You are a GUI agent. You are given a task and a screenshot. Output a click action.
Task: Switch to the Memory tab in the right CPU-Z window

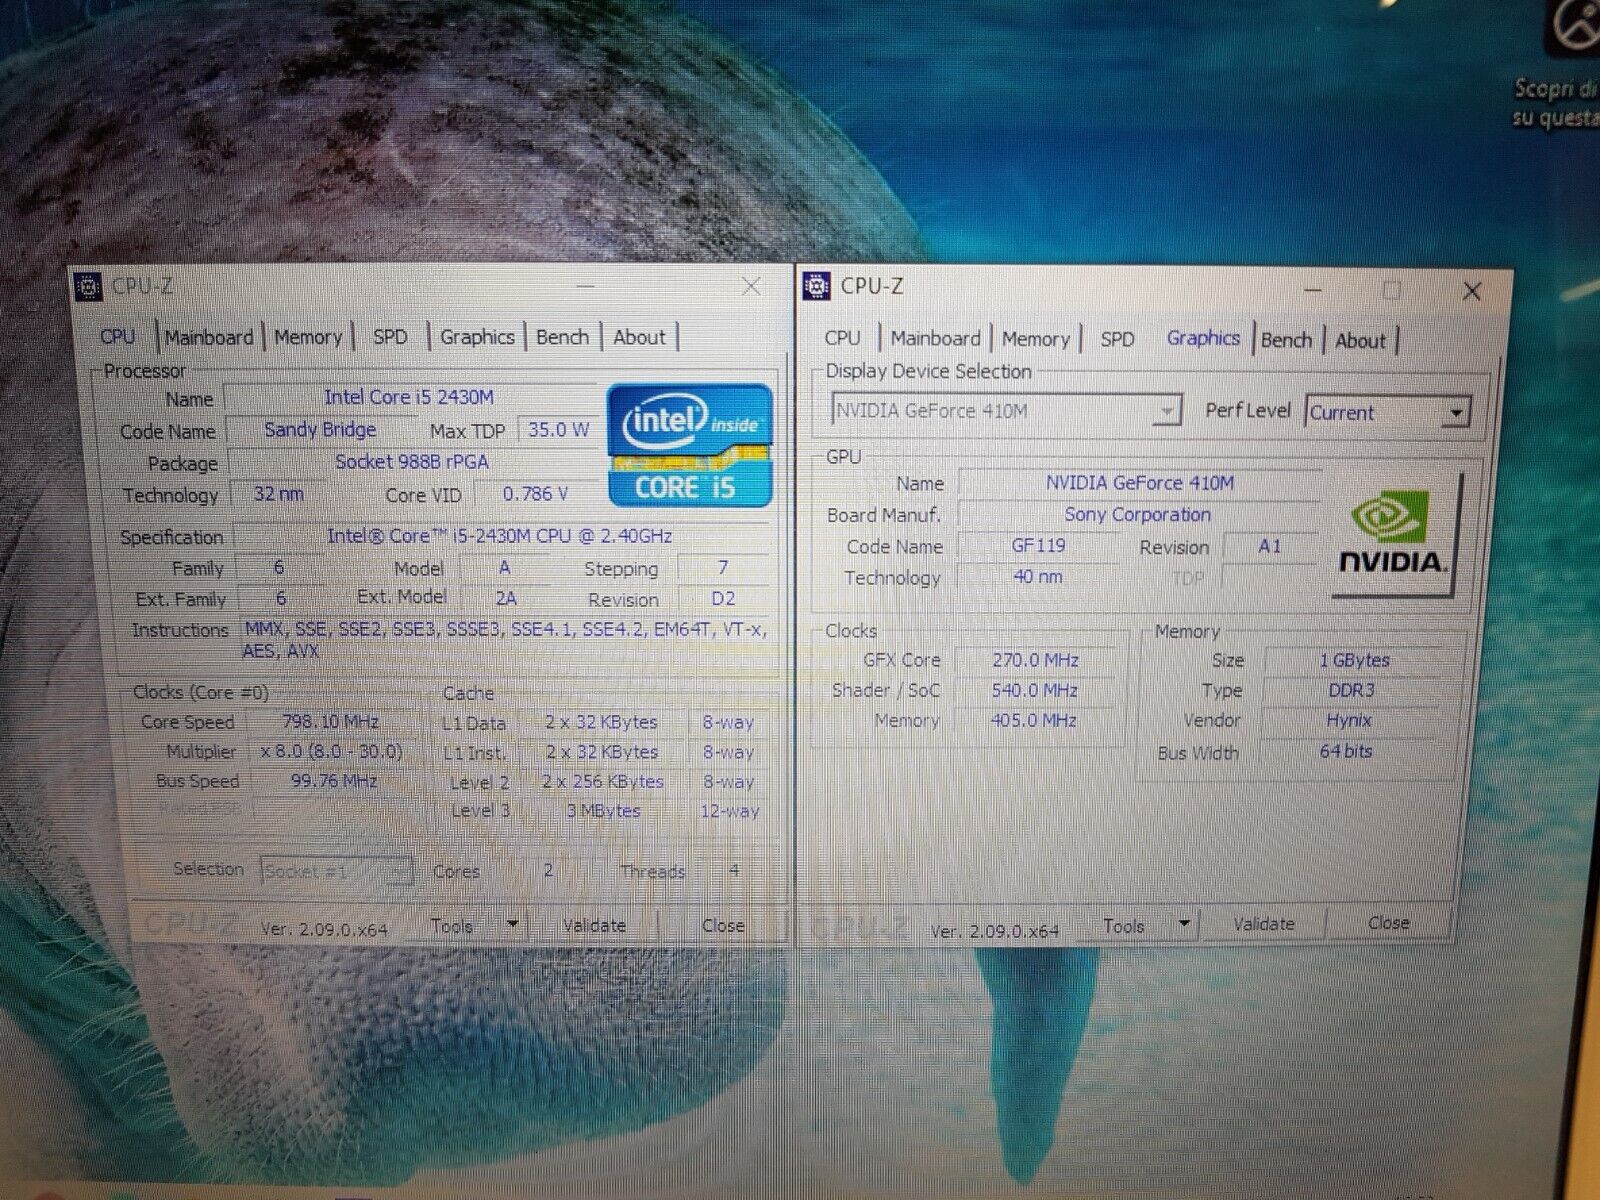tap(1036, 339)
